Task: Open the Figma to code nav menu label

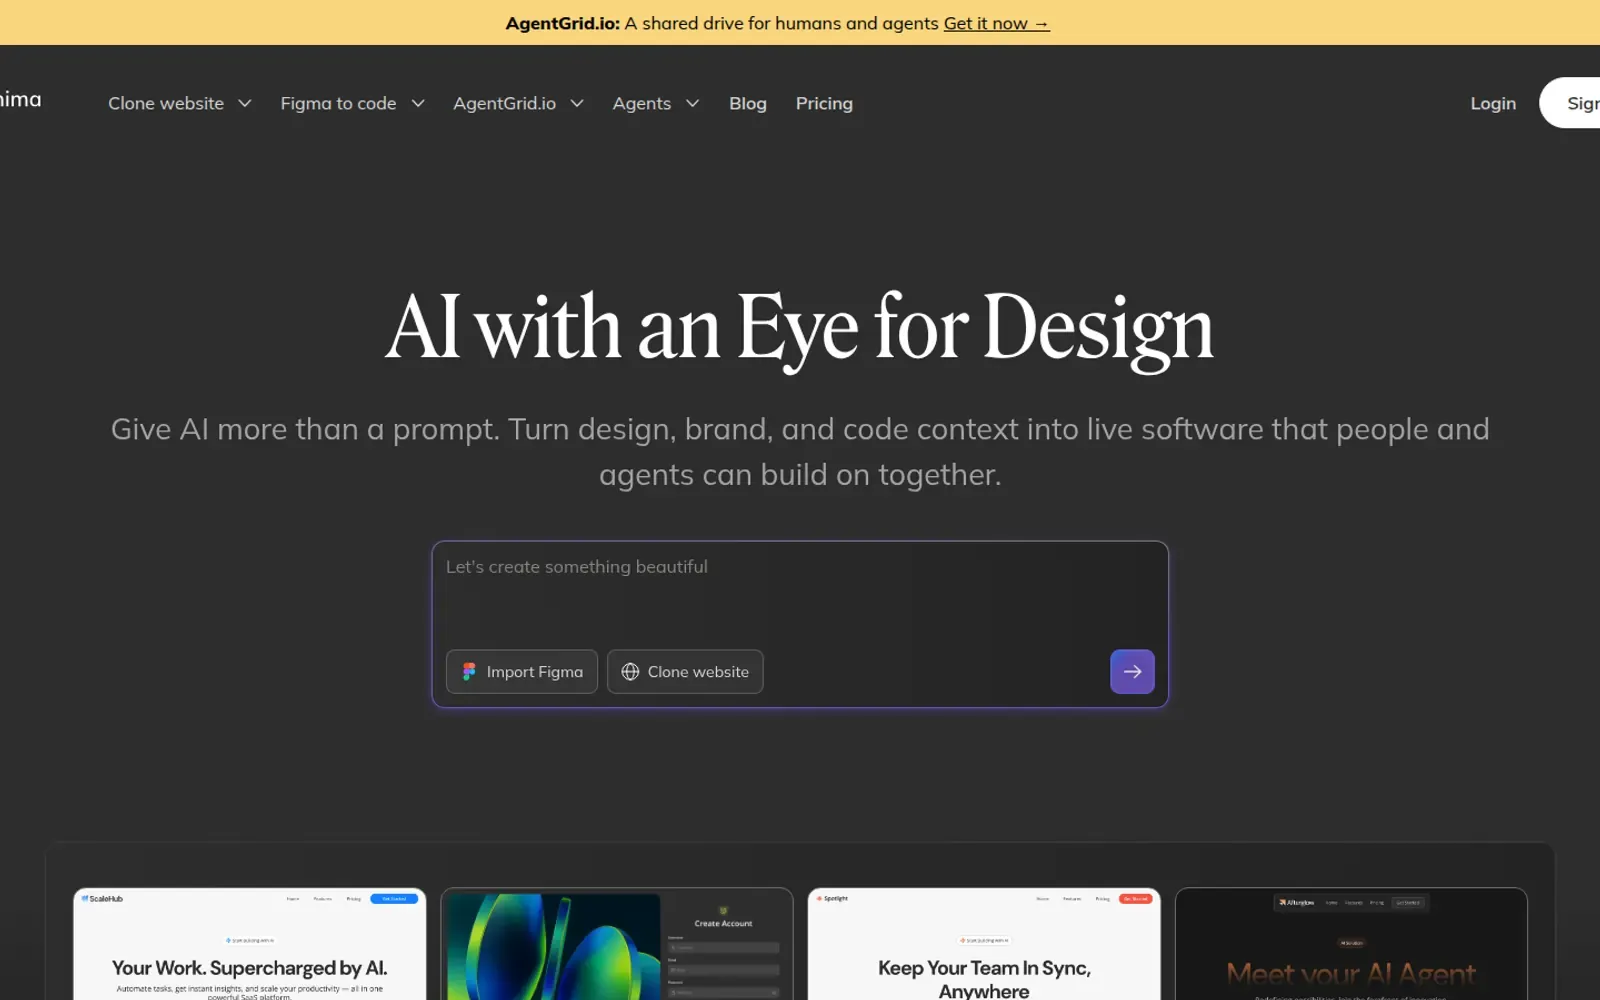Action: pos(338,103)
